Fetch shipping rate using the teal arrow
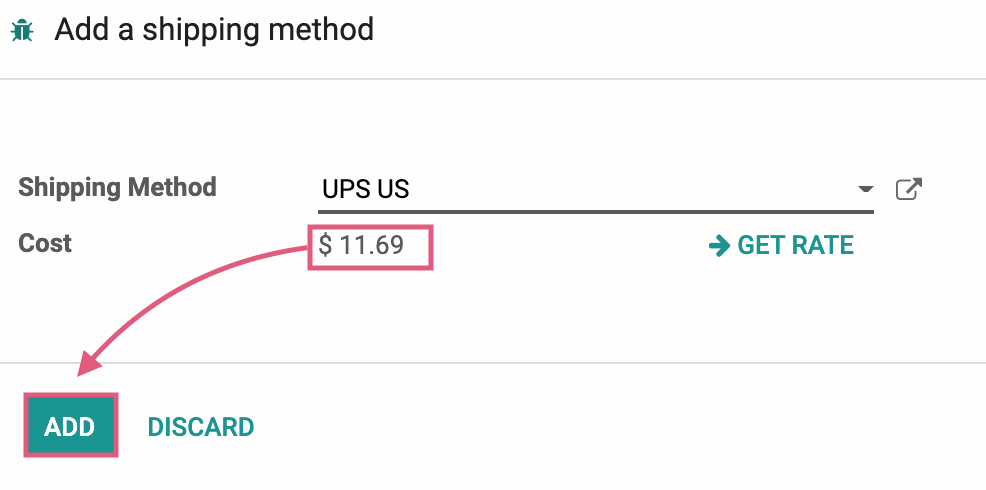 click(719, 245)
